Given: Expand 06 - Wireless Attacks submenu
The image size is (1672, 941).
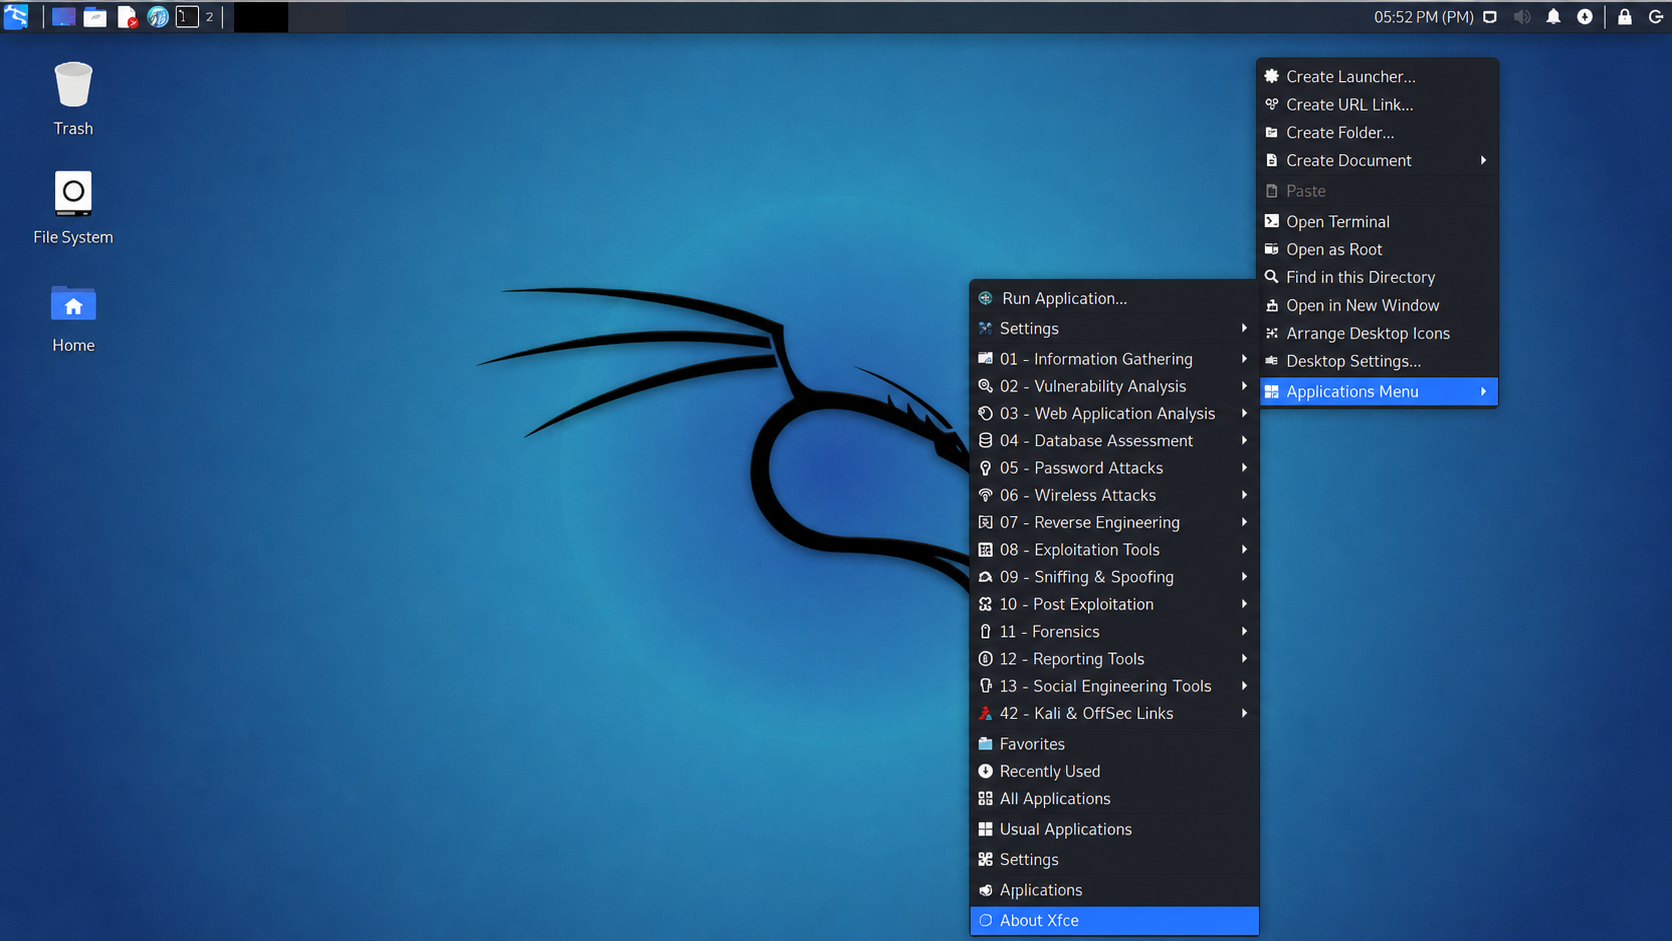Looking at the screenshot, I should [x=1114, y=495].
